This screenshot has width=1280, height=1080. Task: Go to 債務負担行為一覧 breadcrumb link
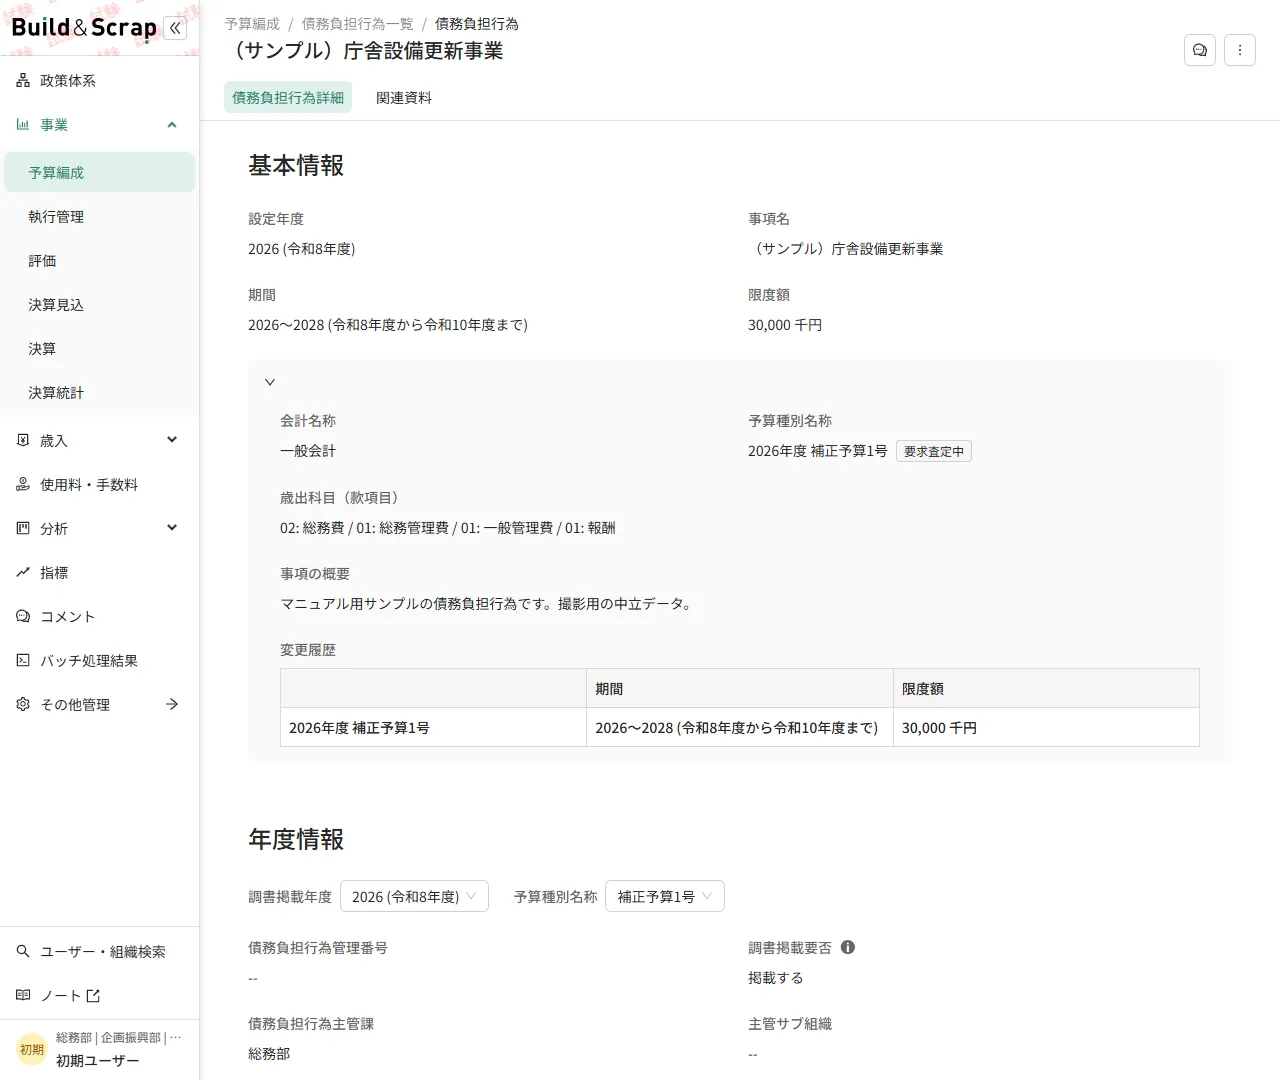[x=357, y=23]
